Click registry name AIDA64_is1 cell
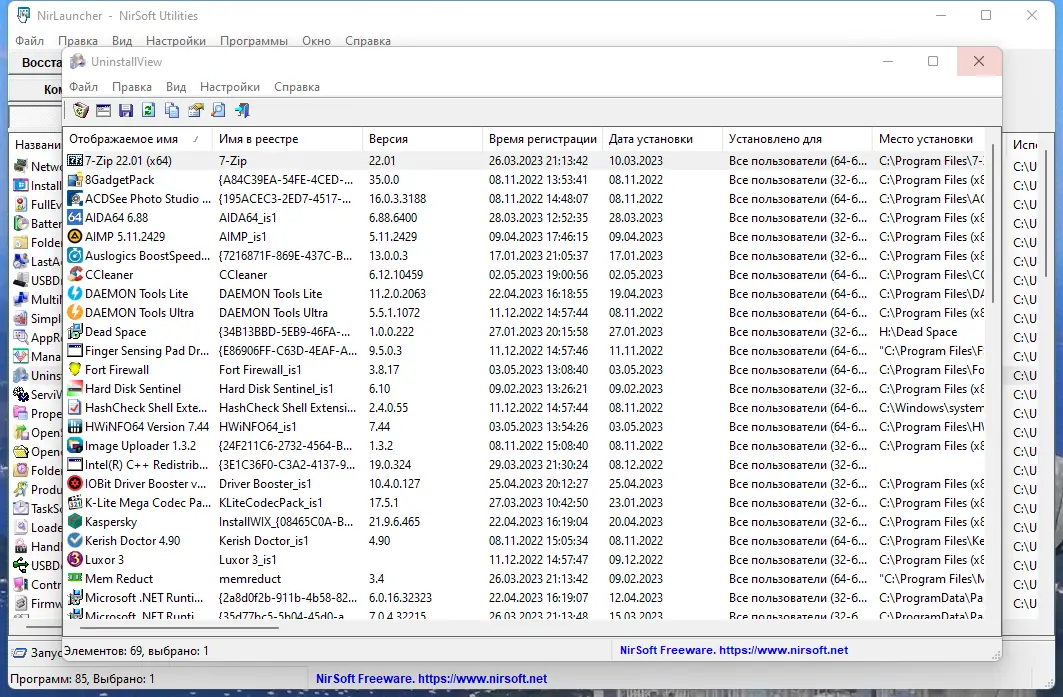 247,218
